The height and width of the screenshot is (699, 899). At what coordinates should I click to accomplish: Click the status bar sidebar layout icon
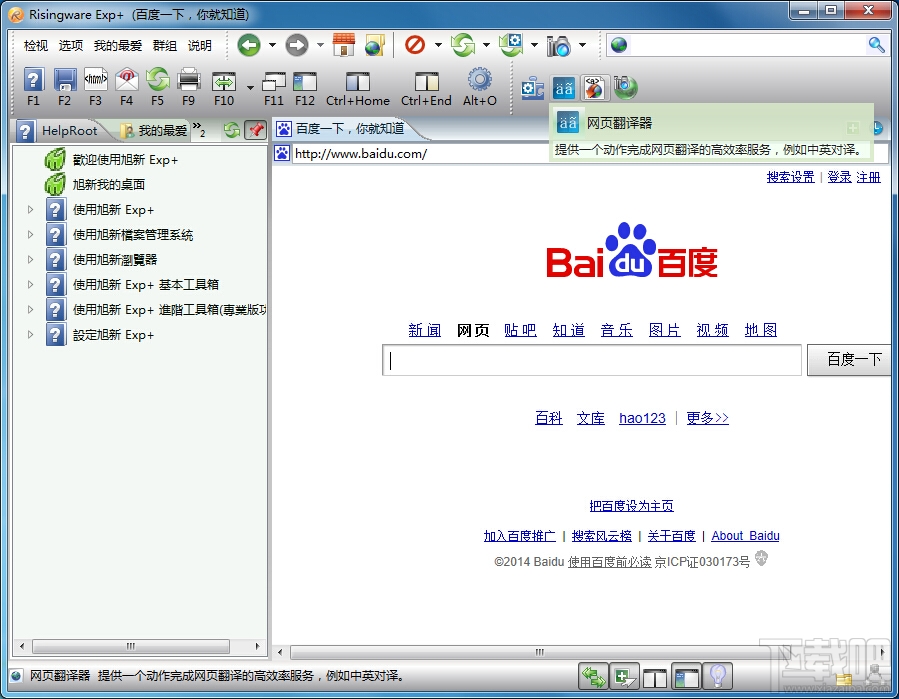(x=686, y=677)
